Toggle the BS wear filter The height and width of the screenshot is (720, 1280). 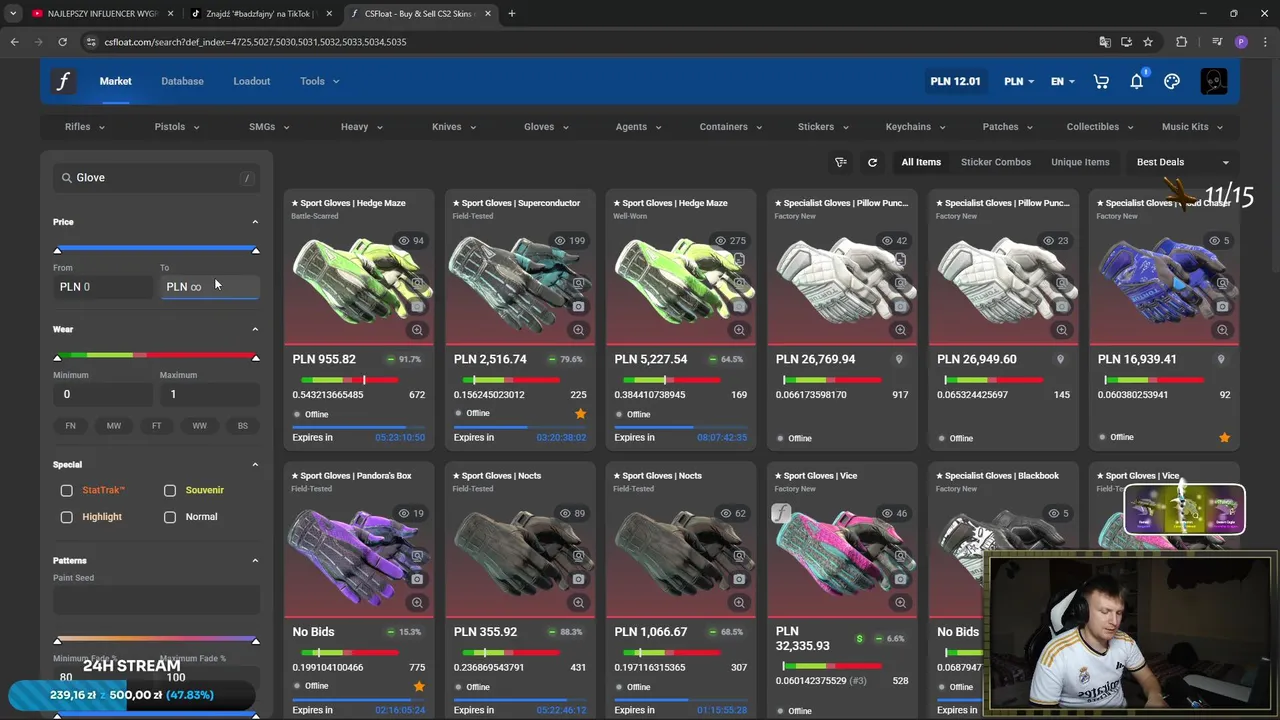tap(242, 426)
